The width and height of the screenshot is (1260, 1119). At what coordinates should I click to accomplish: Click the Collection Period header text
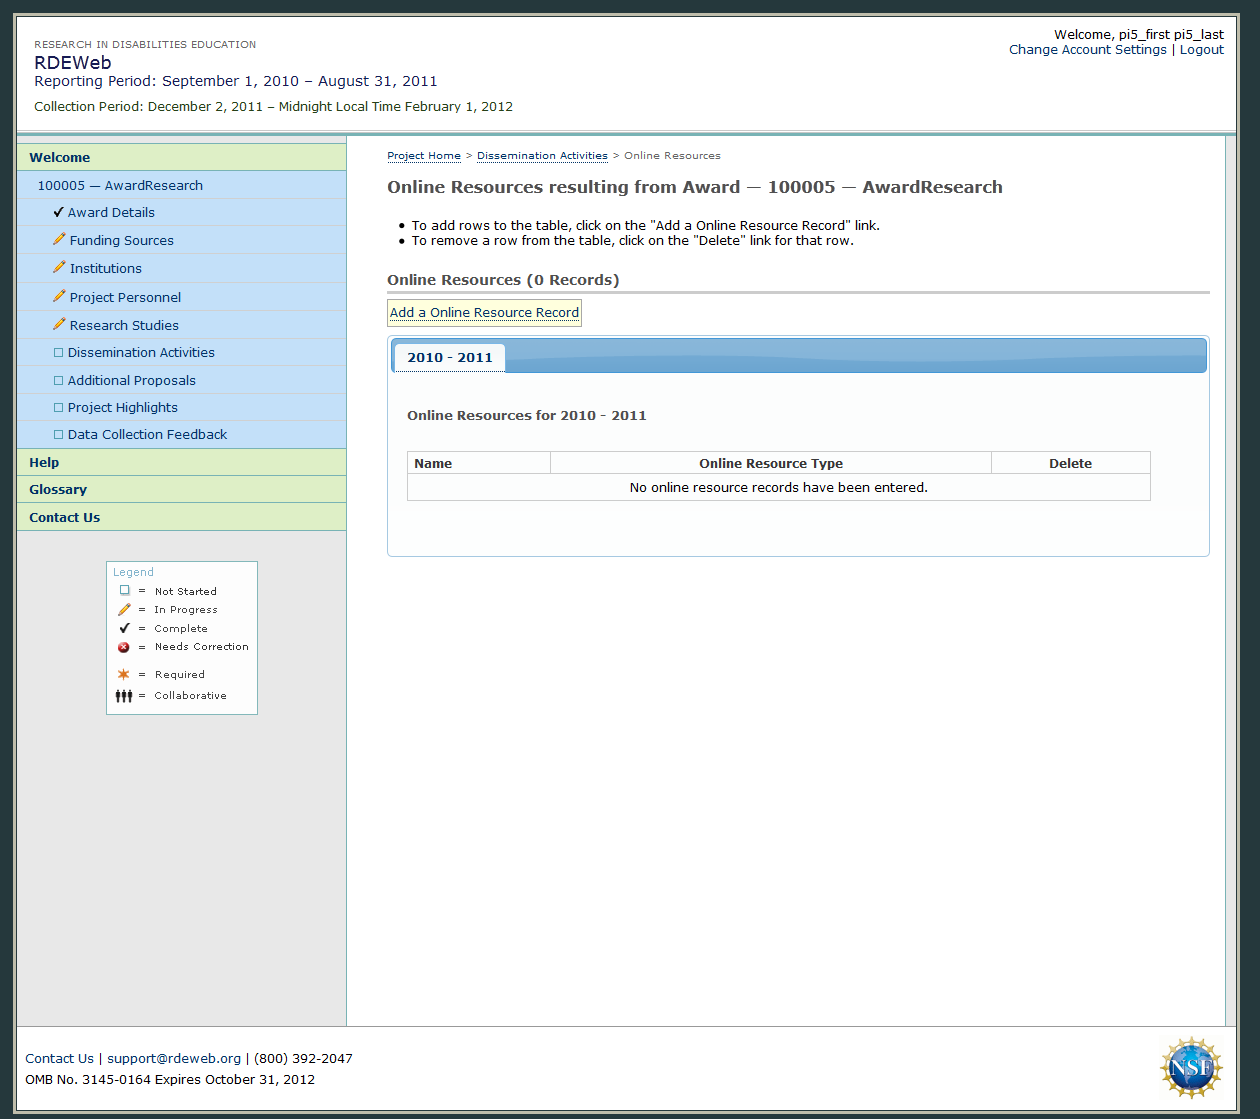(x=273, y=106)
